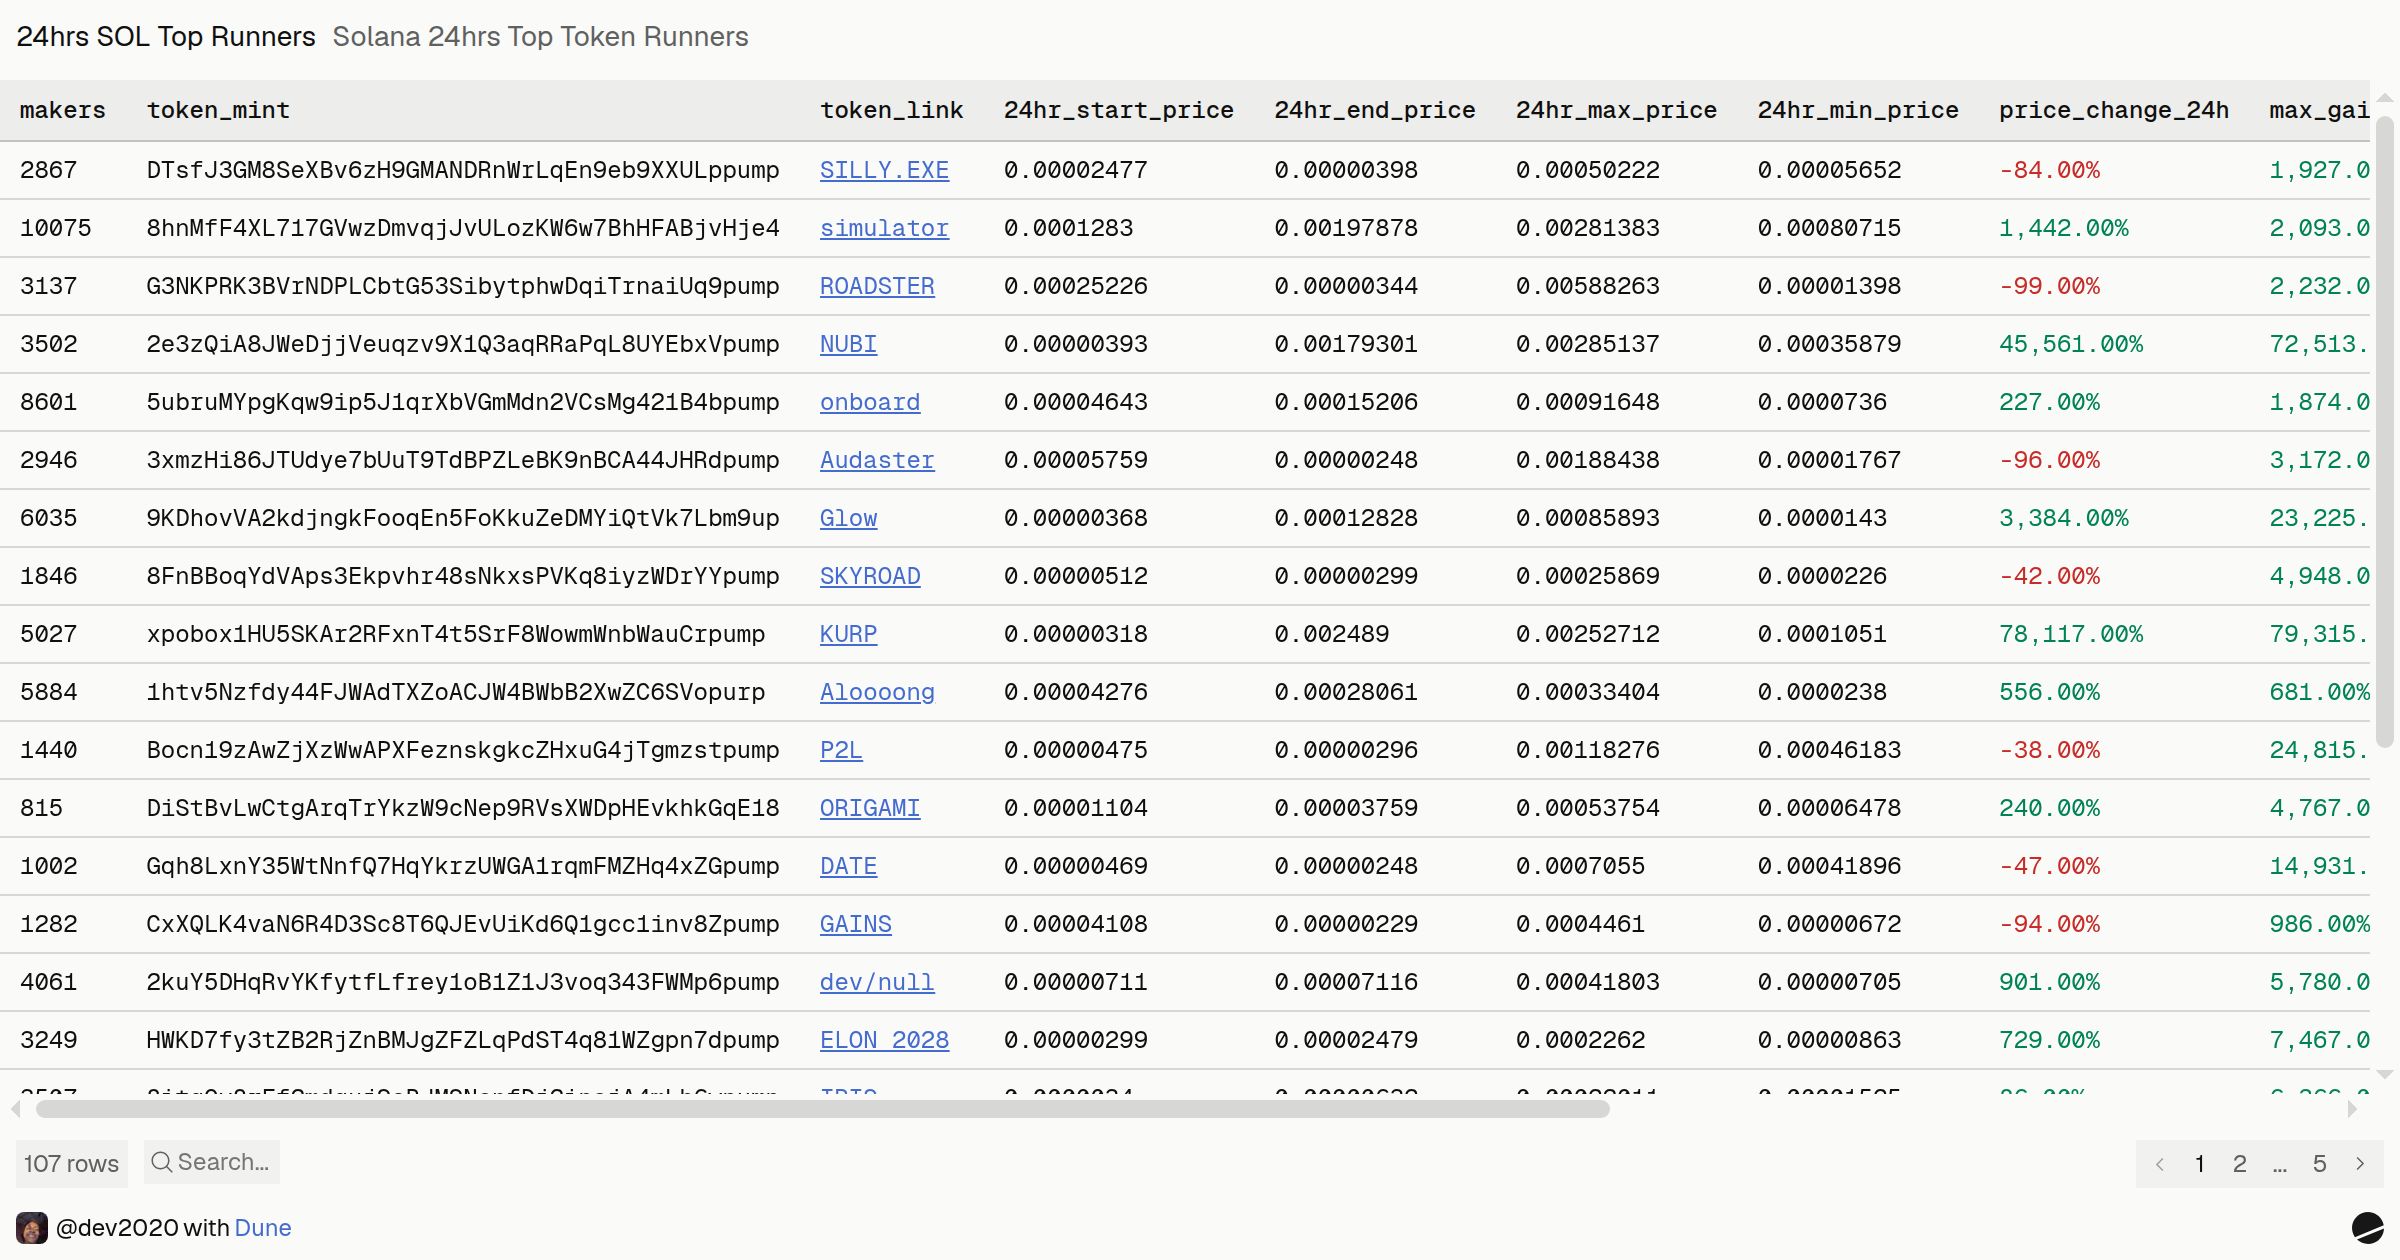Click the @dev2020 user avatar
This screenshot has height=1260, width=2400.
click(x=32, y=1228)
